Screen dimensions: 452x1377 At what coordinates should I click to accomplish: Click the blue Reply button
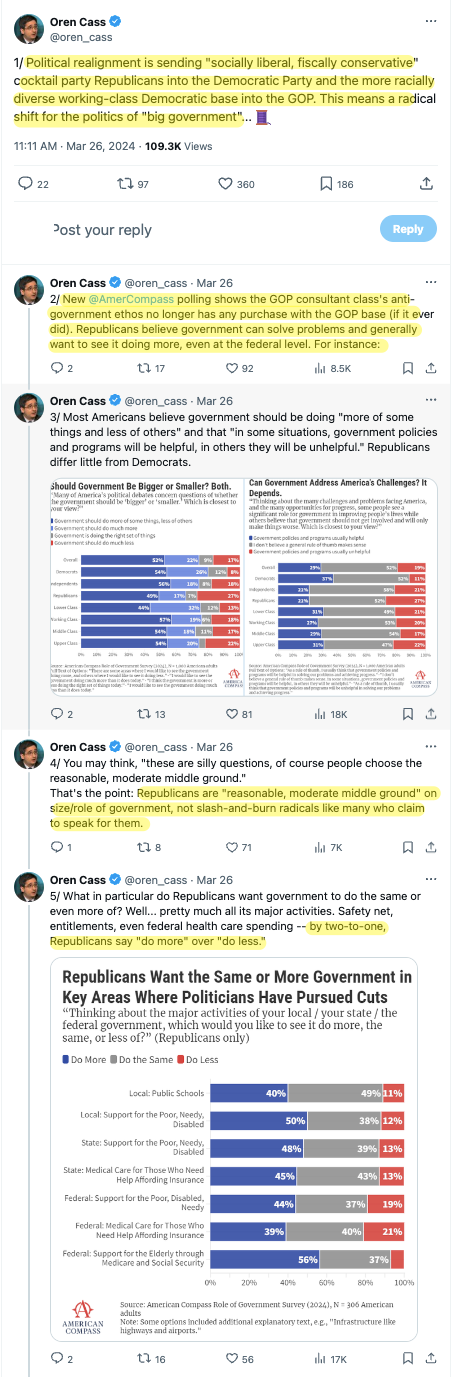point(407,229)
